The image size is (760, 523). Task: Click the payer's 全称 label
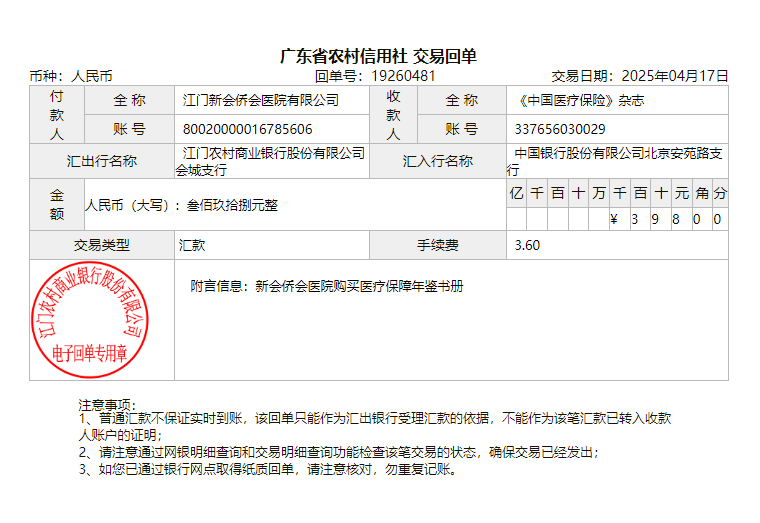[129, 100]
